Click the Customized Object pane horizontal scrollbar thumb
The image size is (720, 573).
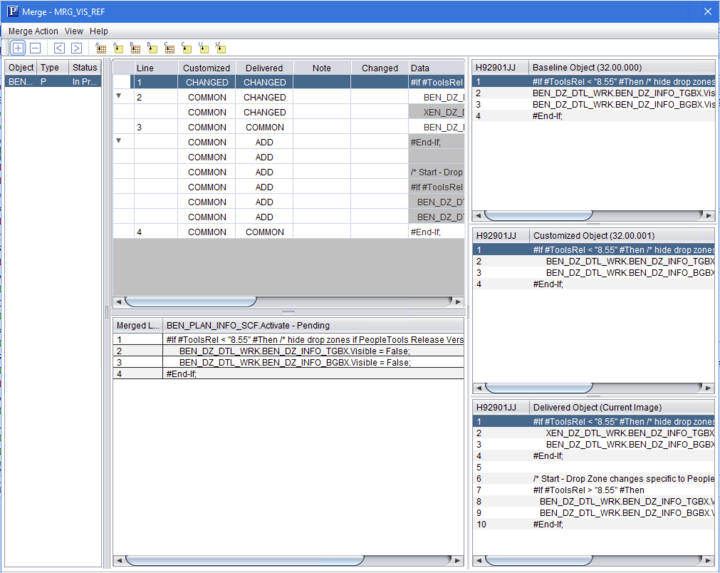[x=539, y=388]
